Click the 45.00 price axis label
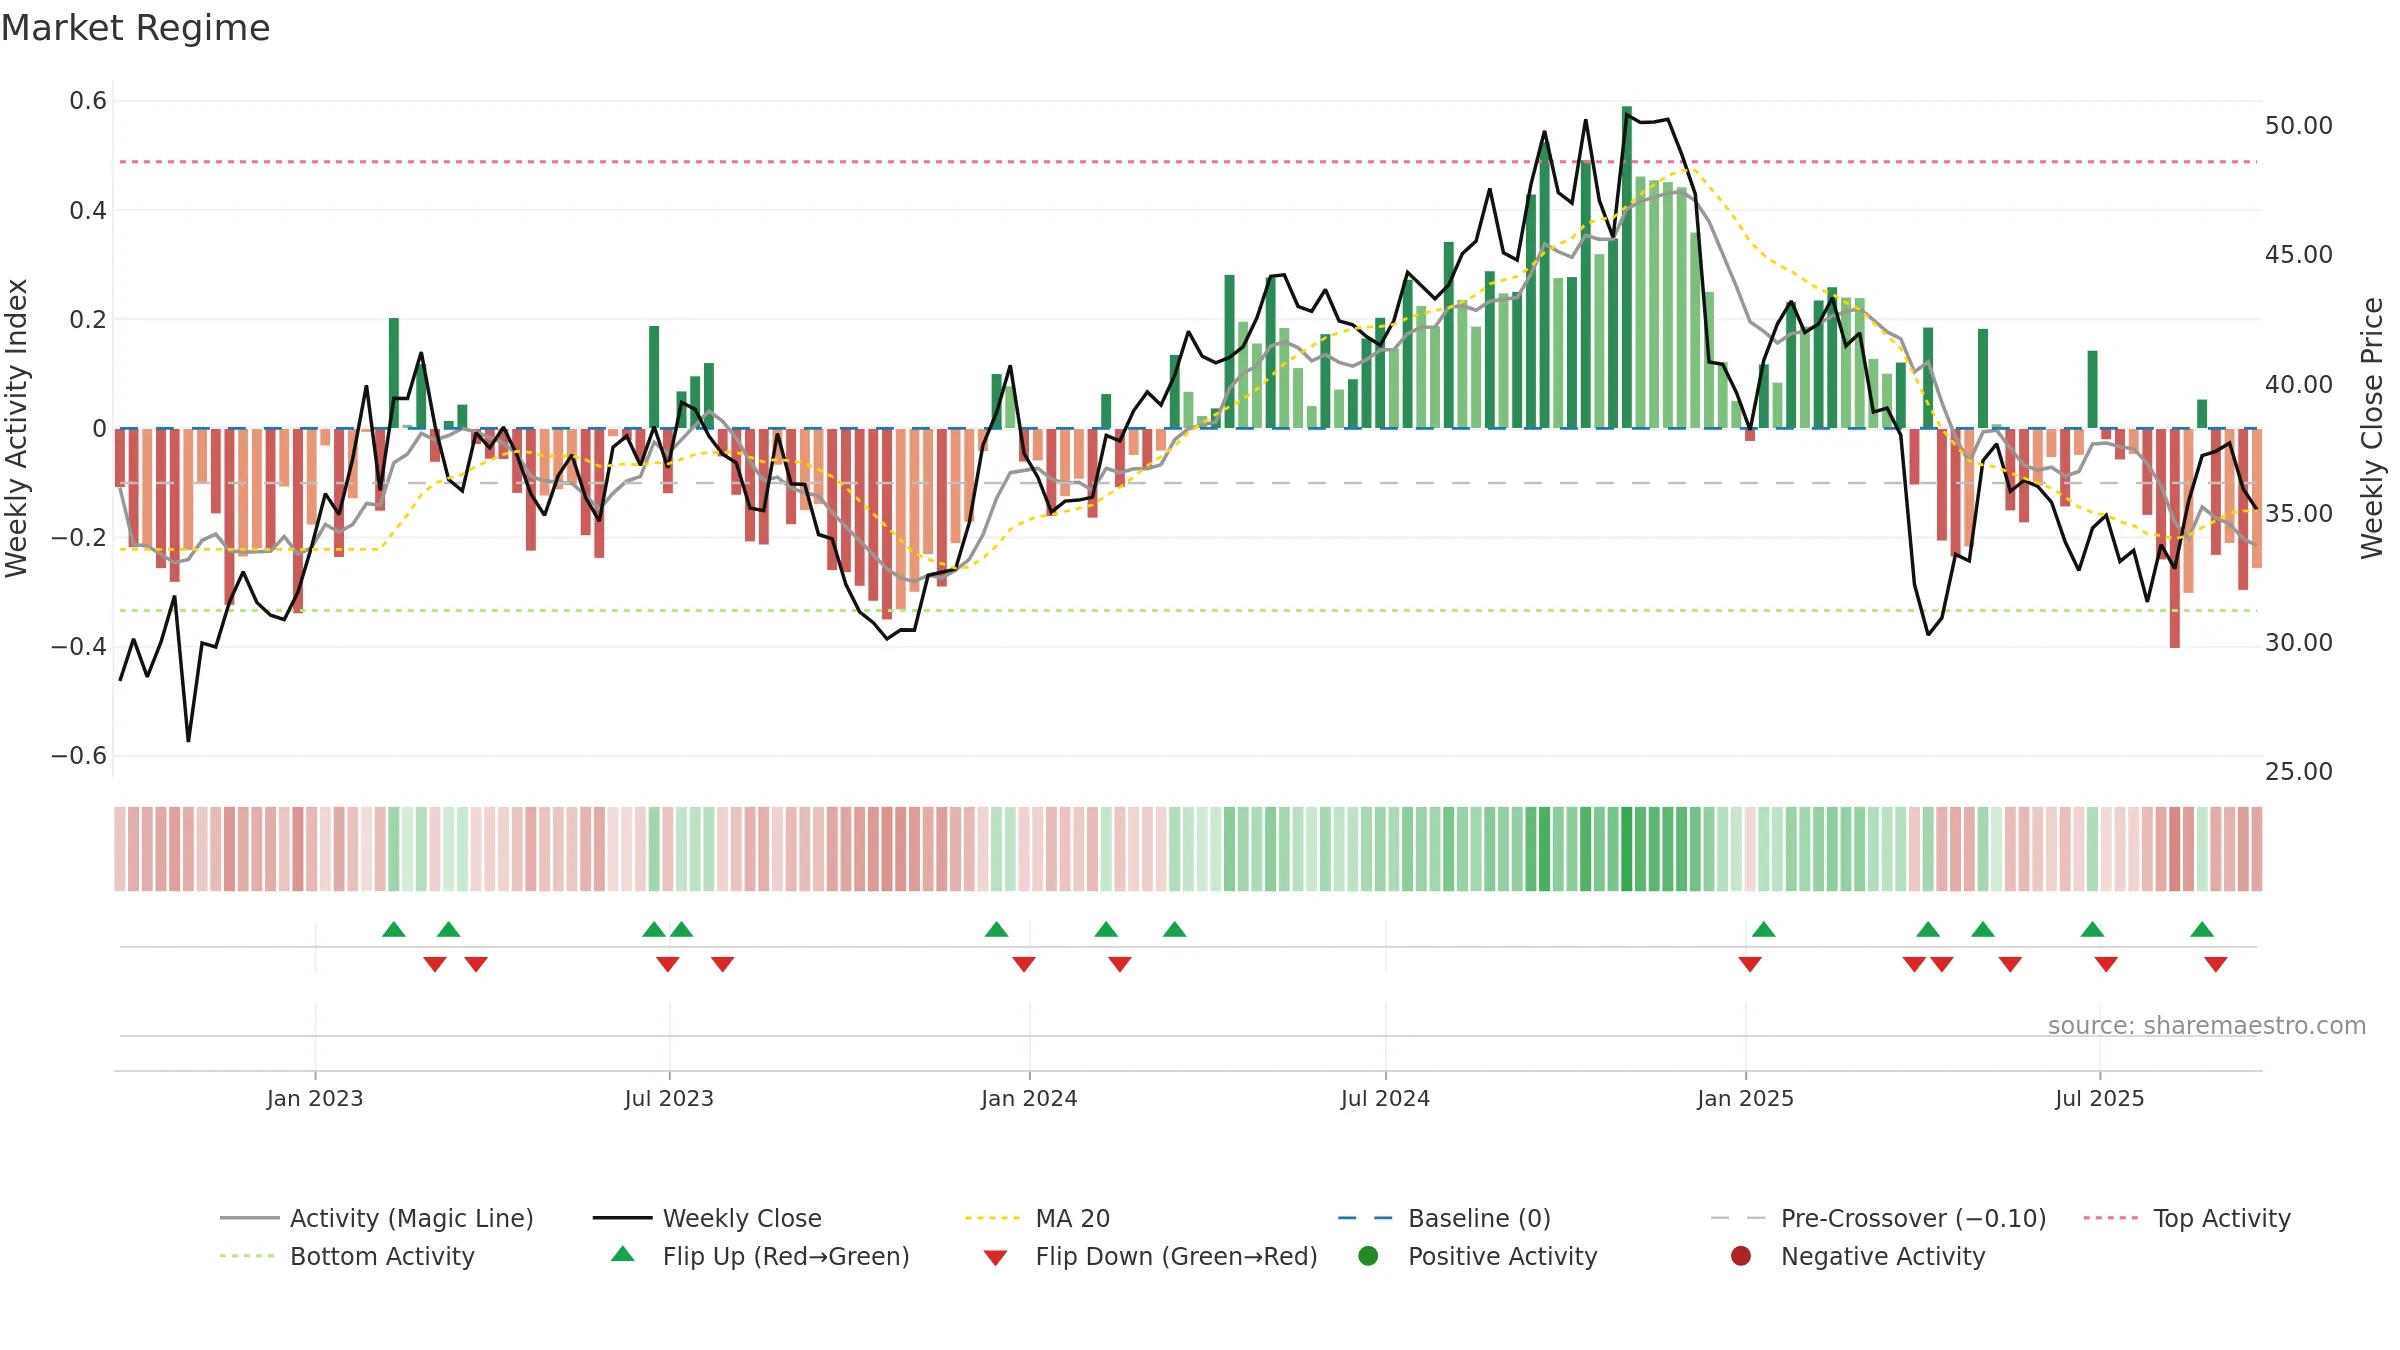The width and height of the screenshot is (2400, 1350). (x=2299, y=255)
